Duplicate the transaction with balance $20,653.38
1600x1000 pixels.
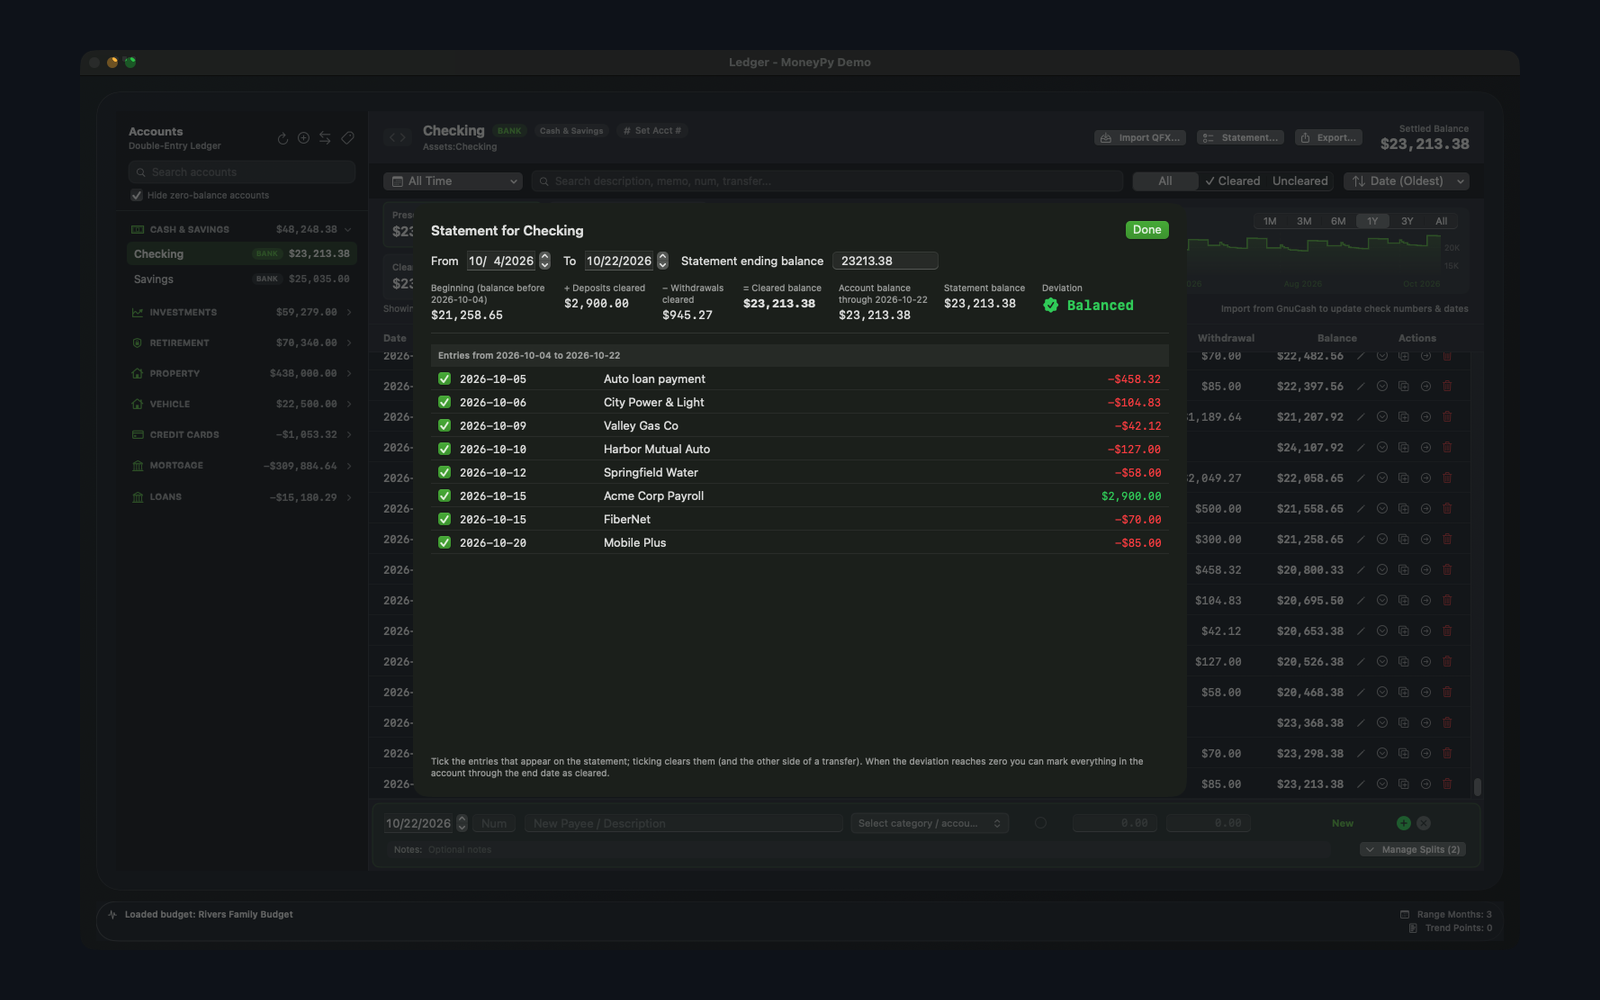pyautogui.click(x=1404, y=631)
